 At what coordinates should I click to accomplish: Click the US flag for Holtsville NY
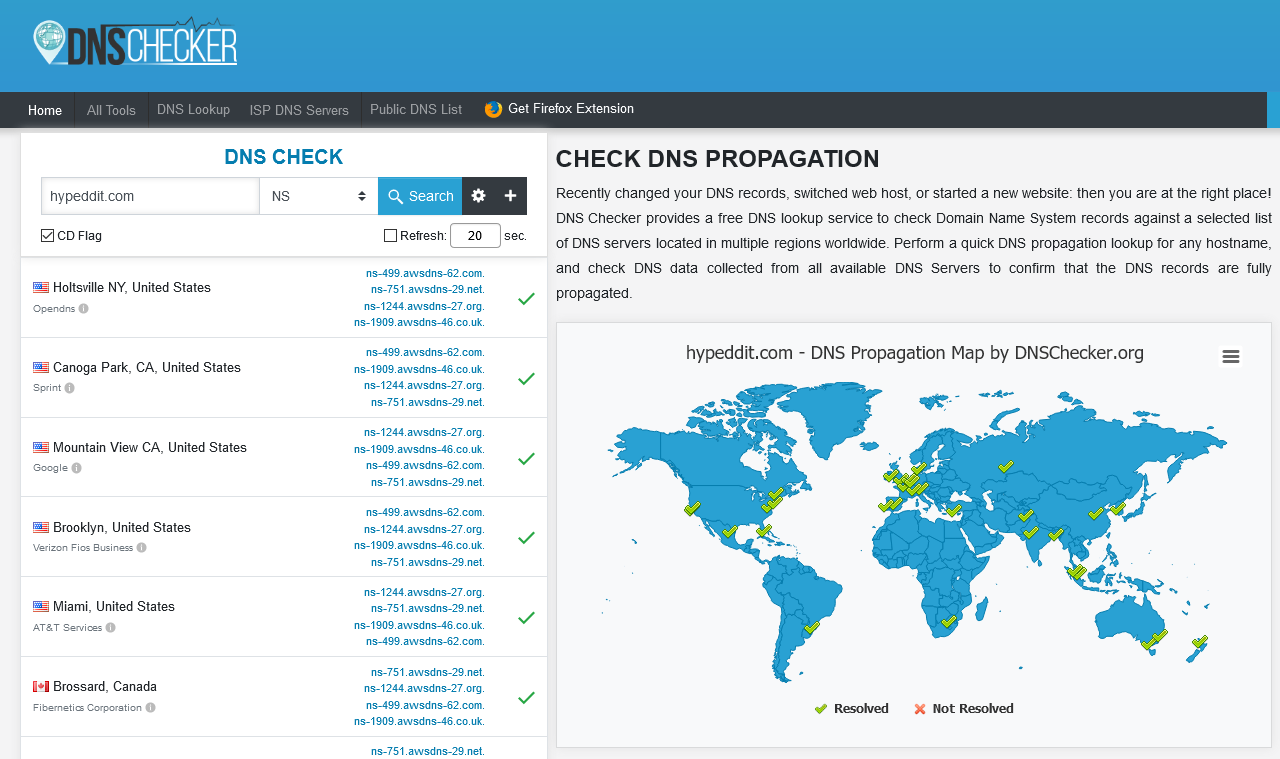(41, 287)
